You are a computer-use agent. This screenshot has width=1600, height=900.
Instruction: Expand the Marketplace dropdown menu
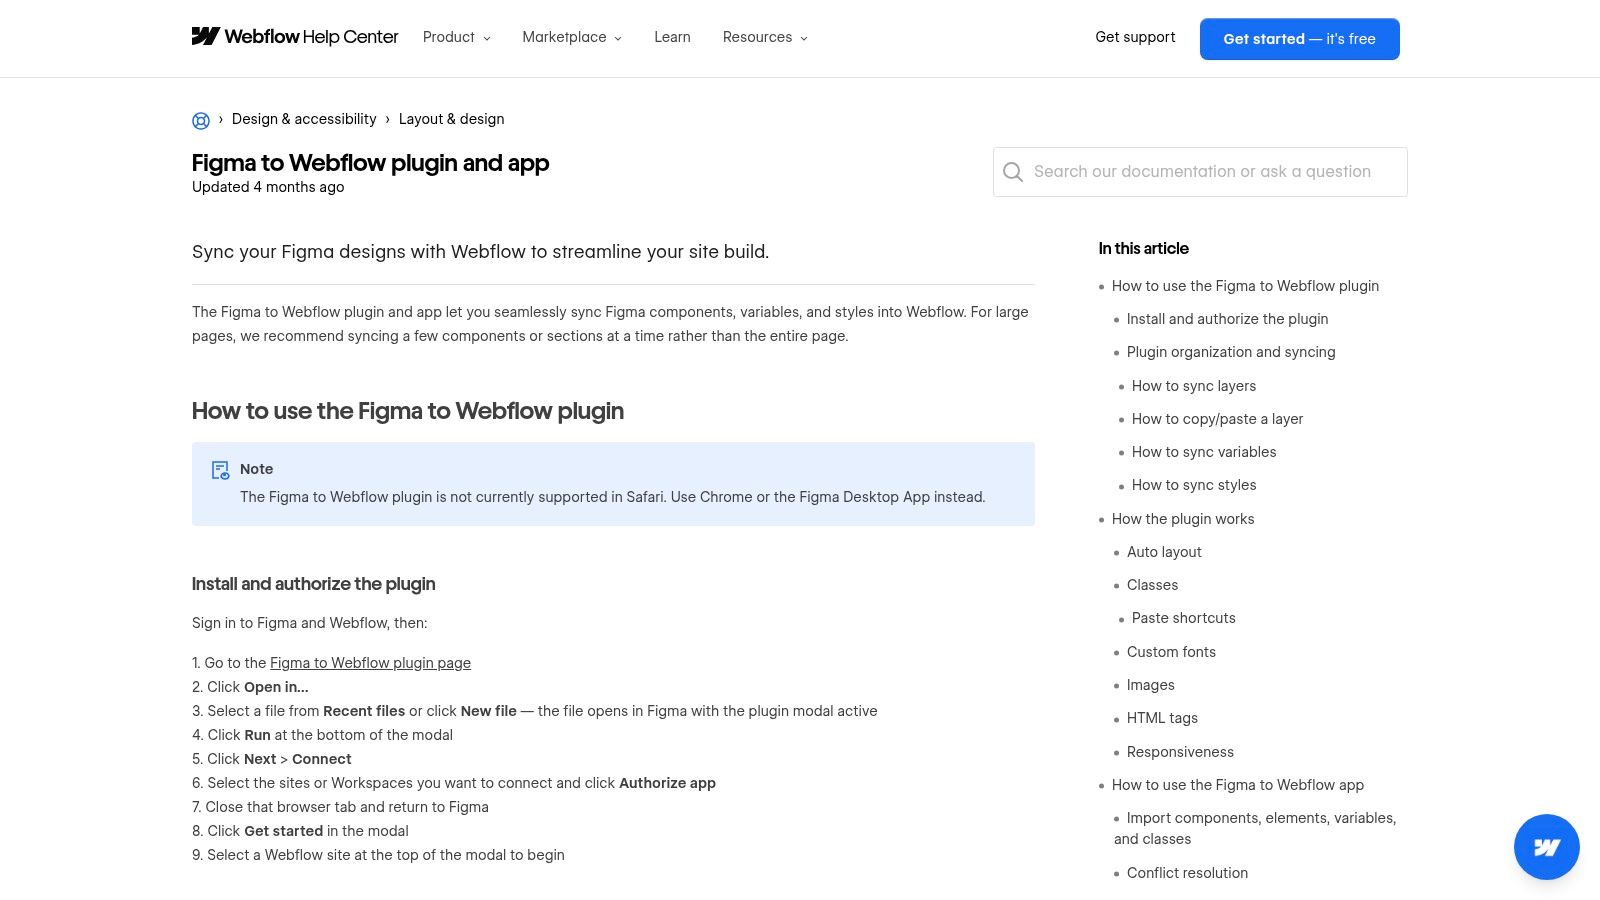coord(571,37)
